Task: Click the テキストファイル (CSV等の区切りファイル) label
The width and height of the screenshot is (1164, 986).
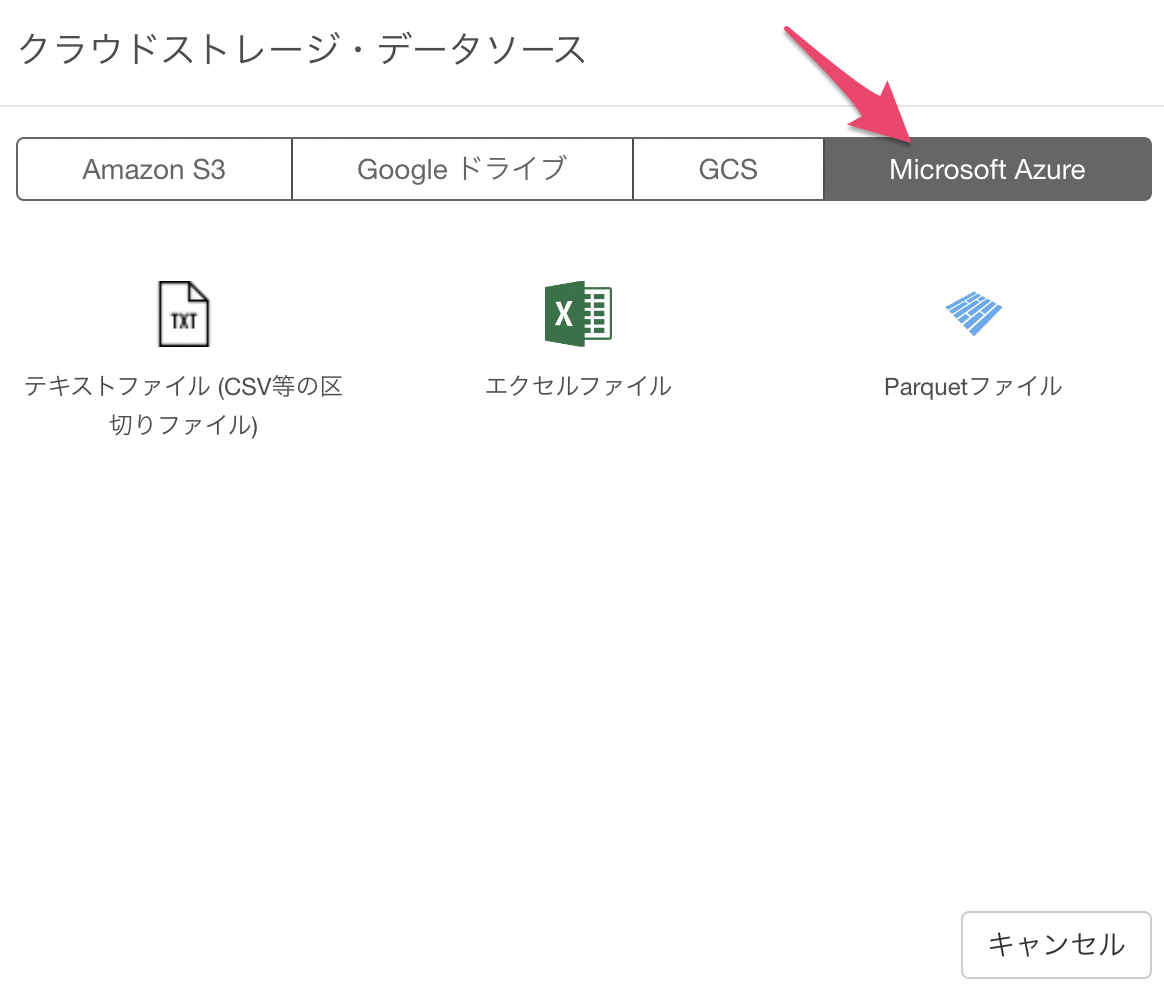Action: pyautogui.click(x=183, y=405)
